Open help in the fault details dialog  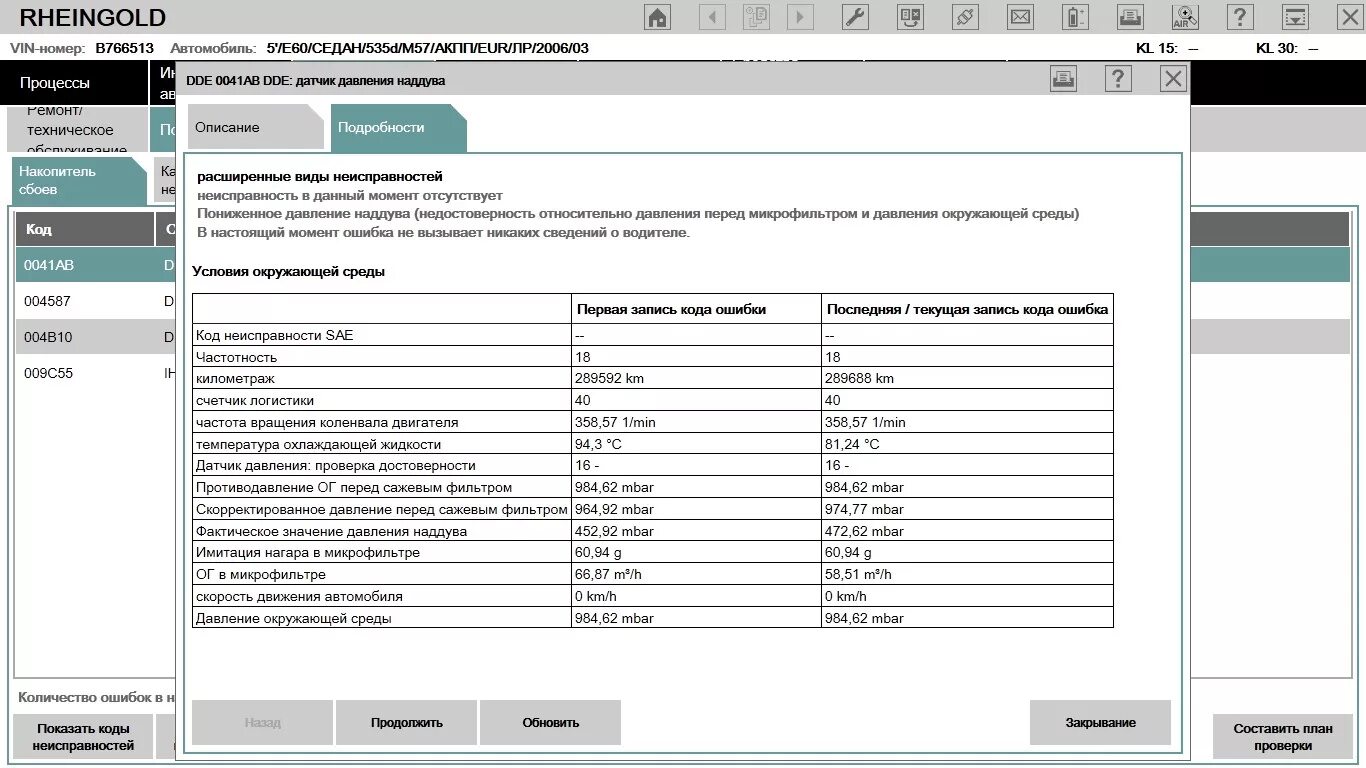(1118, 80)
